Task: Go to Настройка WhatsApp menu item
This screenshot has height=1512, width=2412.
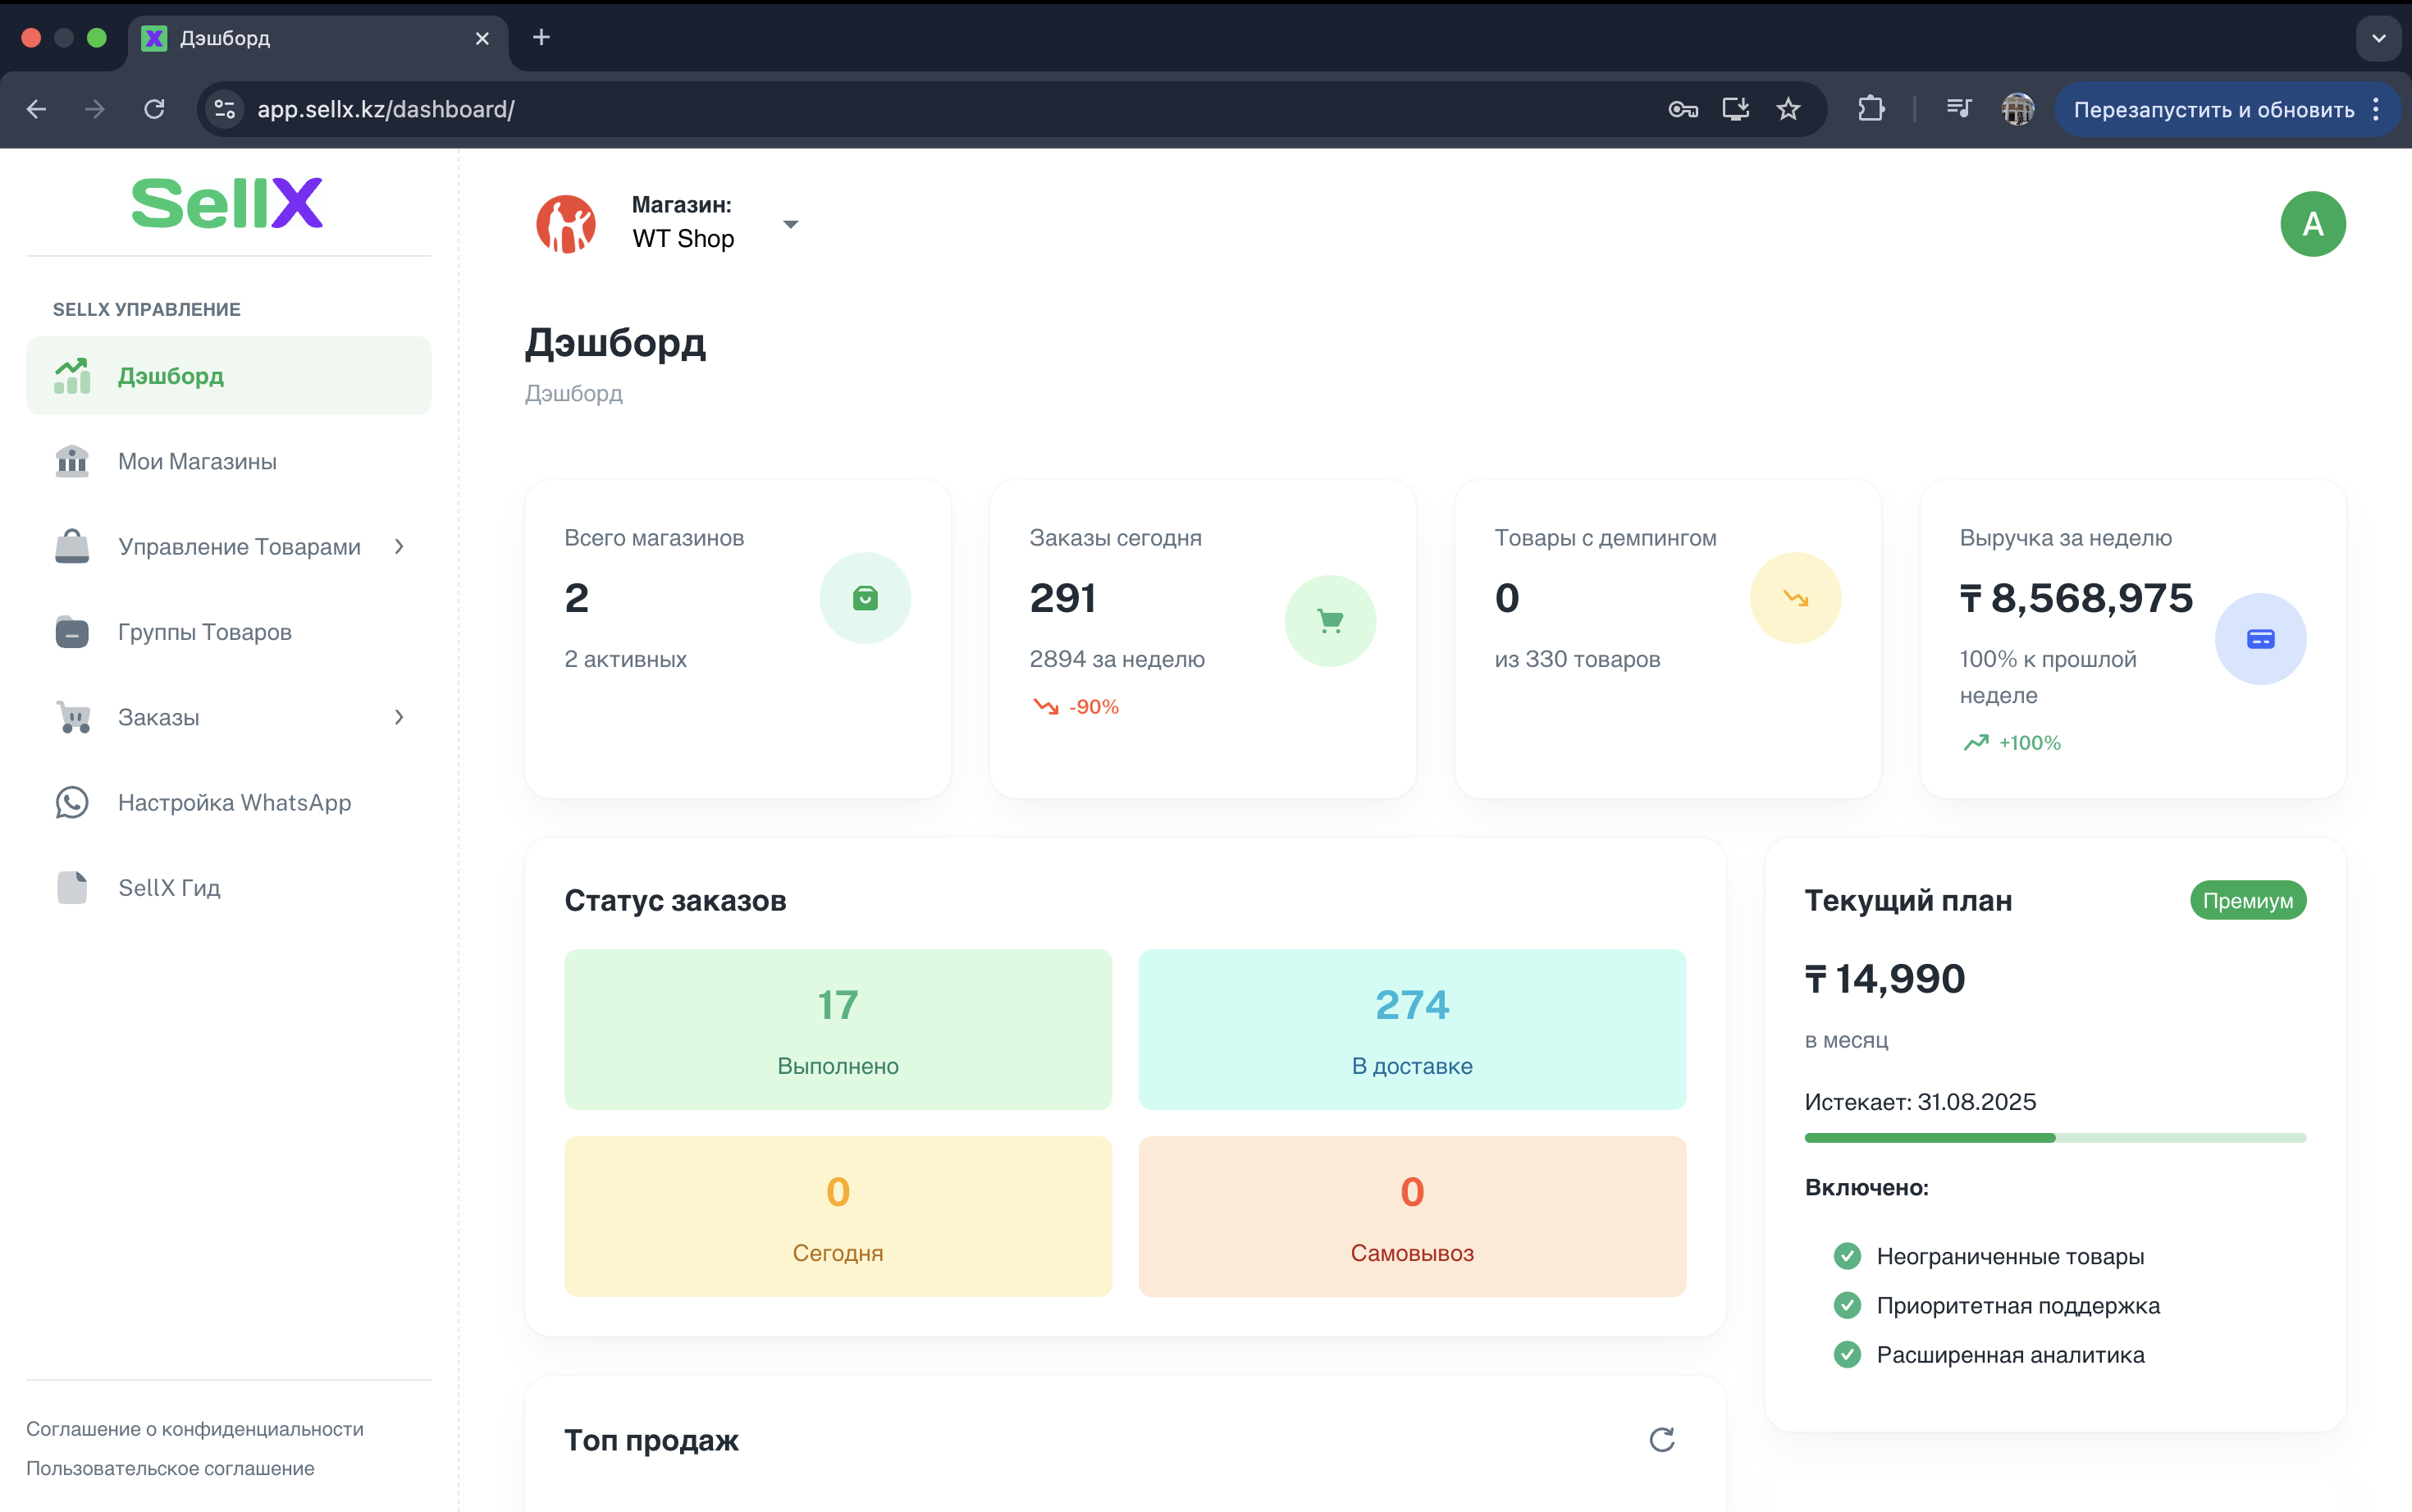Action: pyautogui.click(x=234, y=802)
